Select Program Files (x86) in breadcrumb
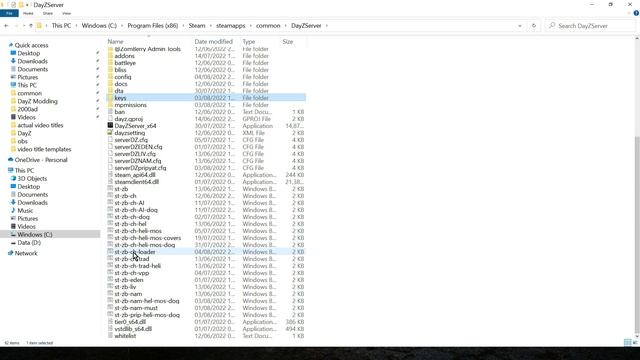The image size is (640, 360). tap(153, 26)
